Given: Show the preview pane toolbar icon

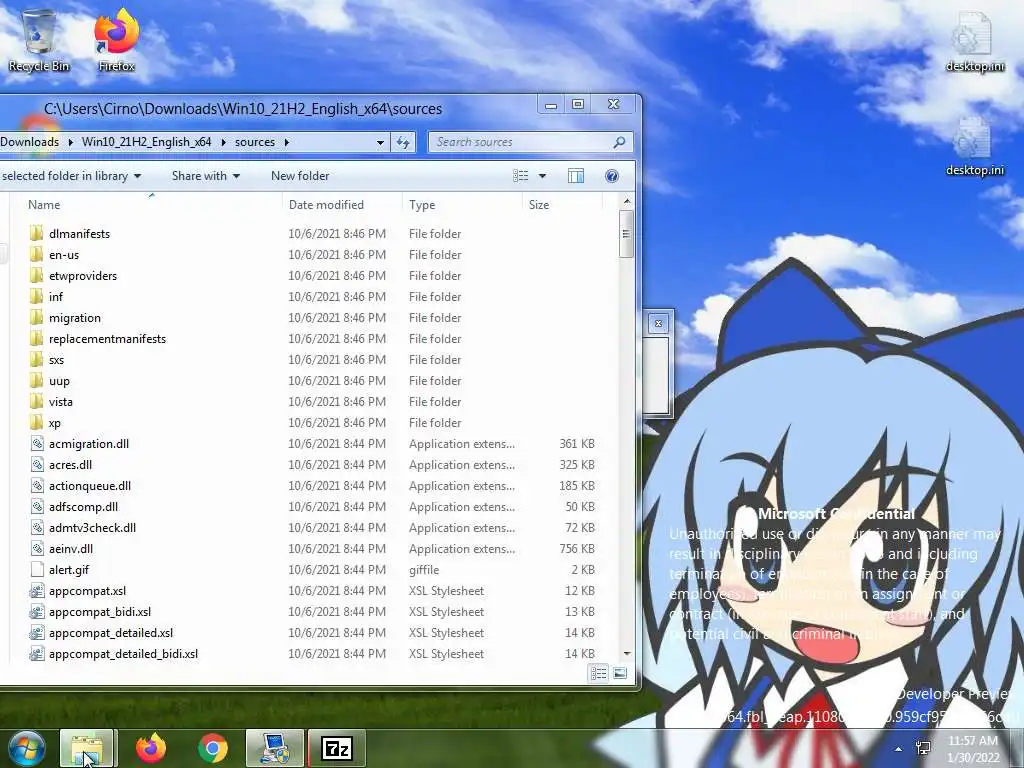Looking at the screenshot, I should point(575,176).
